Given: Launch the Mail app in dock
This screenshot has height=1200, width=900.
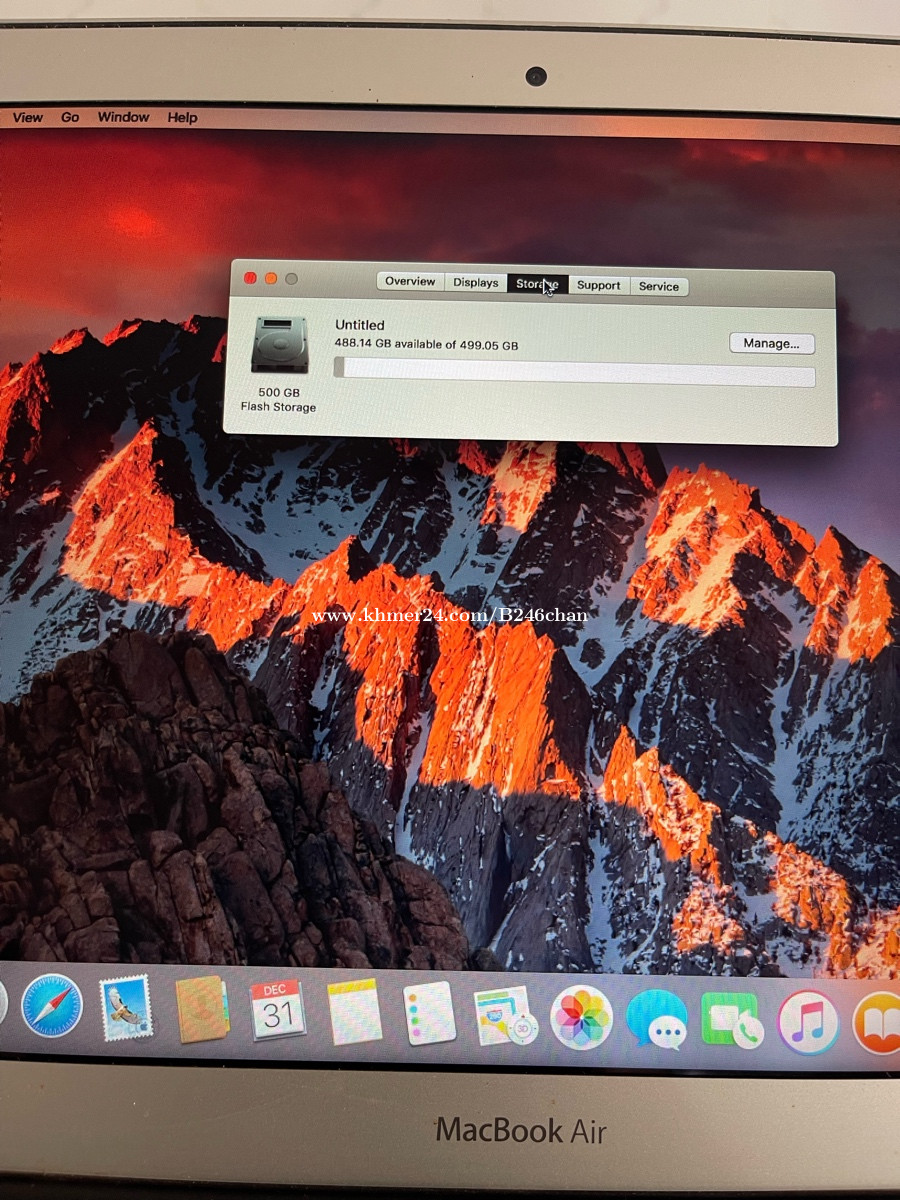Looking at the screenshot, I should [x=126, y=1007].
